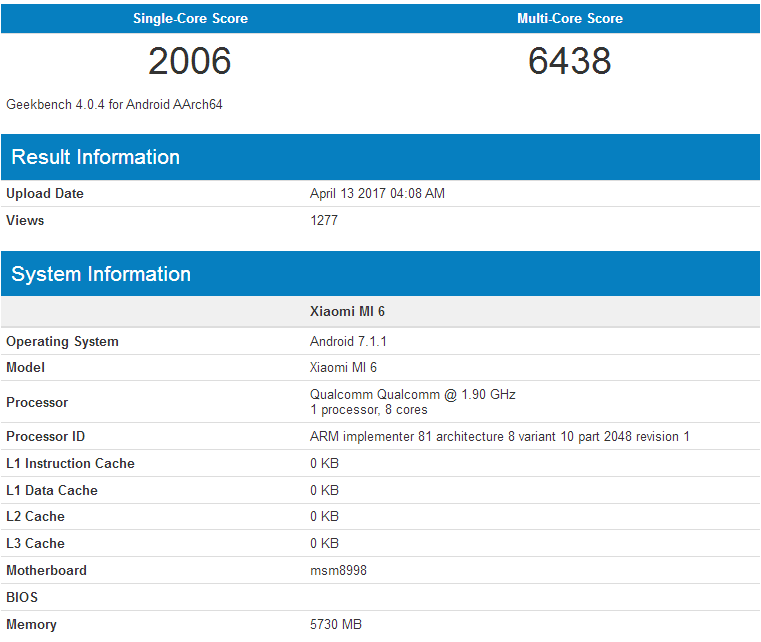Click the Result Information section header
The height and width of the screenshot is (642, 761).
[x=380, y=157]
